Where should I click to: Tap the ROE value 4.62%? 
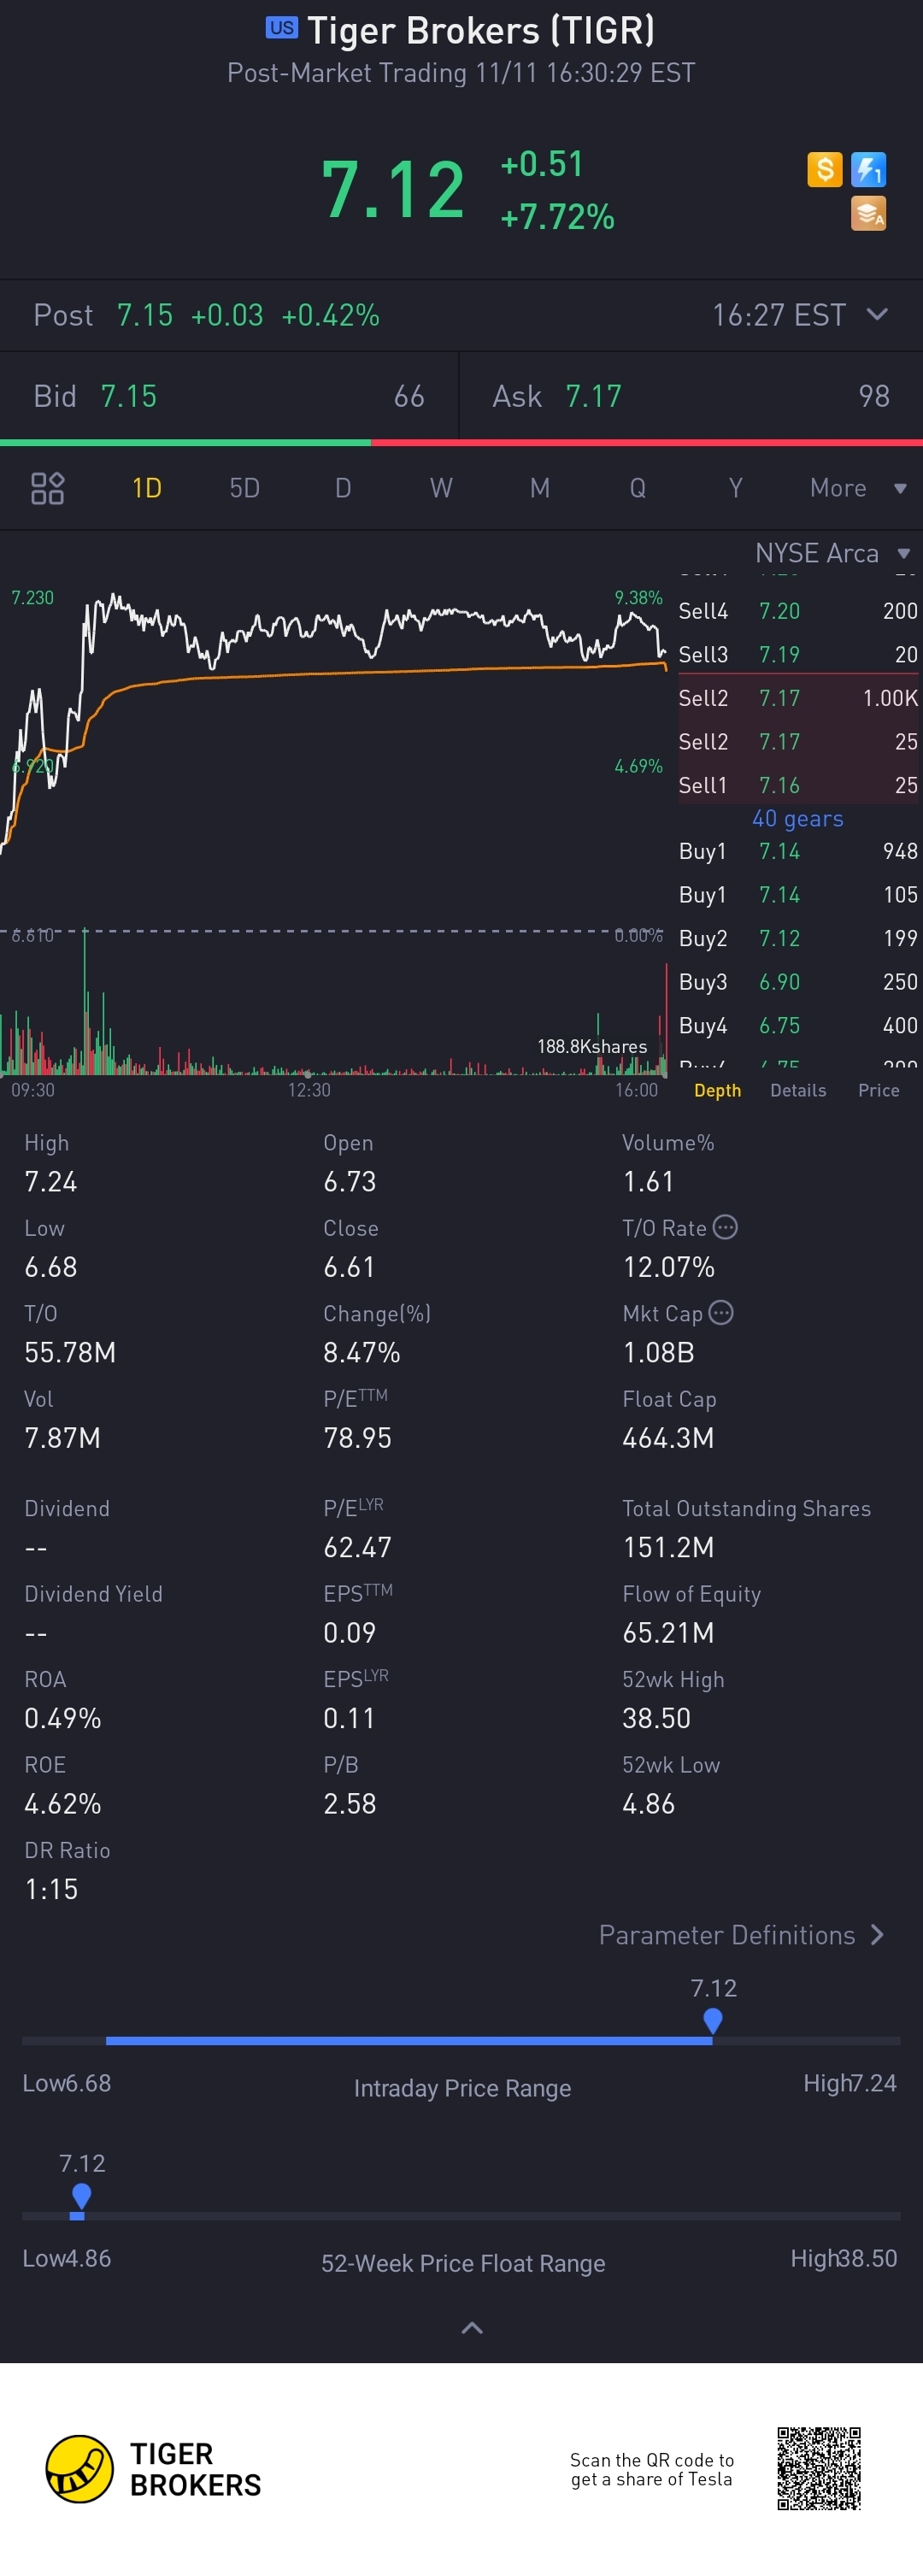63,1803
